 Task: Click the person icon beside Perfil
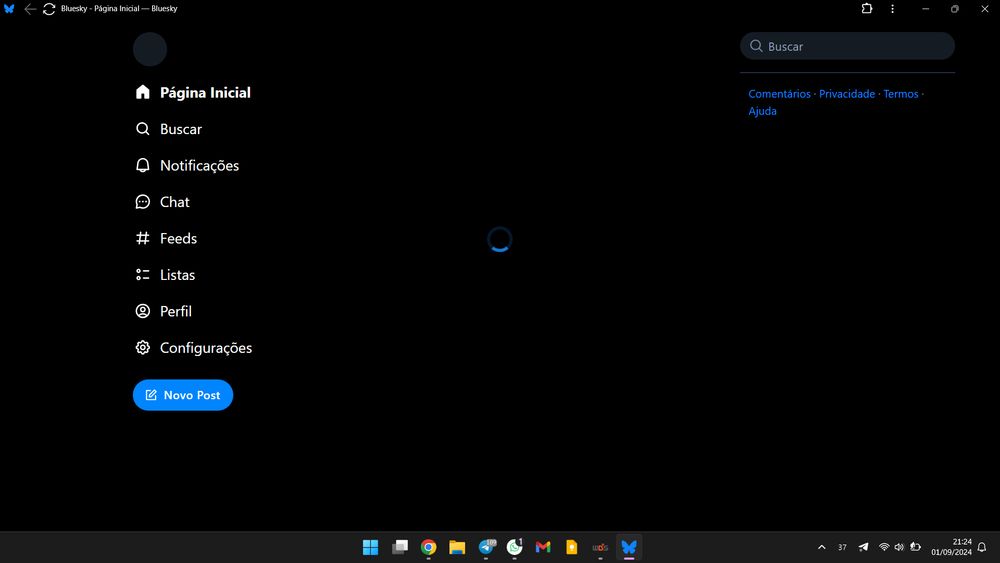click(x=143, y=311)
